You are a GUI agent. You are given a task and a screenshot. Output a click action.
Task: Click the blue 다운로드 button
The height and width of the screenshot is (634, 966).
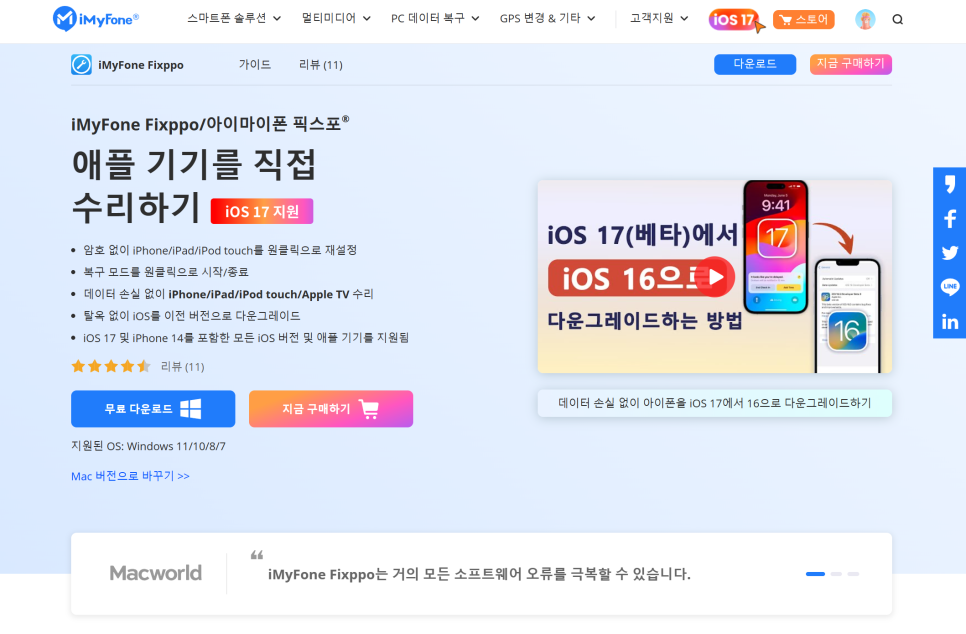755,64
